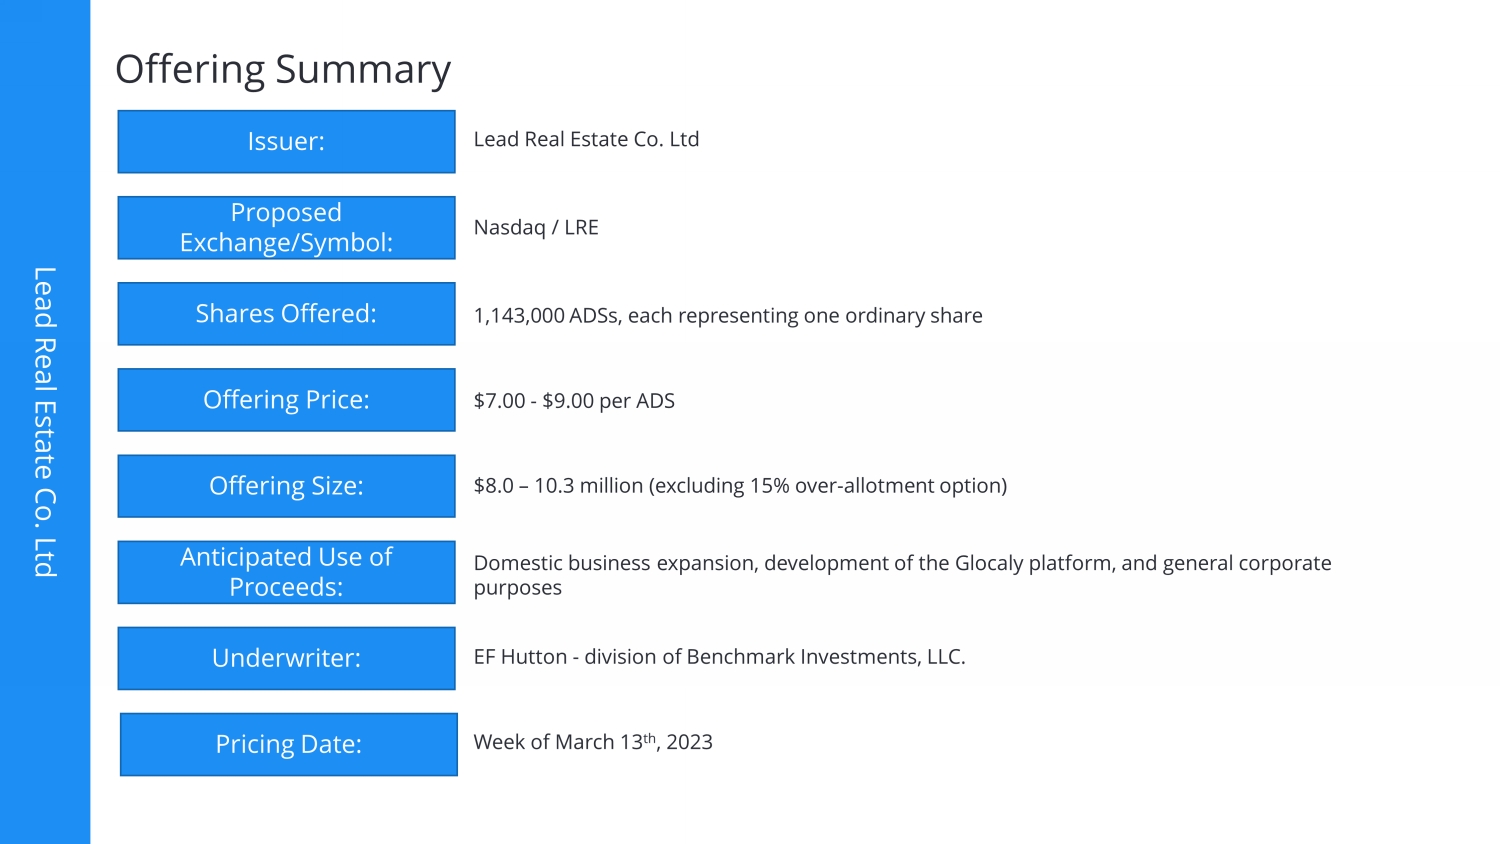Select the Nasdaq / LRE text
This screenshot has height=844, width=1500.
point(536,228)
